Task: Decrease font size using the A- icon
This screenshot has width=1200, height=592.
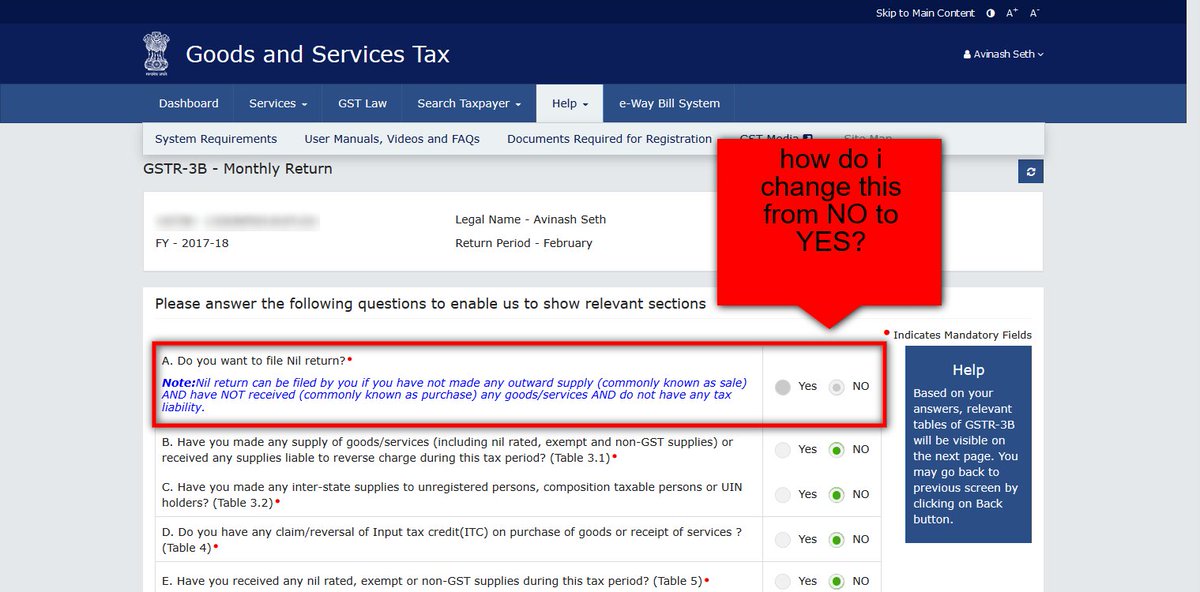Action: pos(1033,13)
